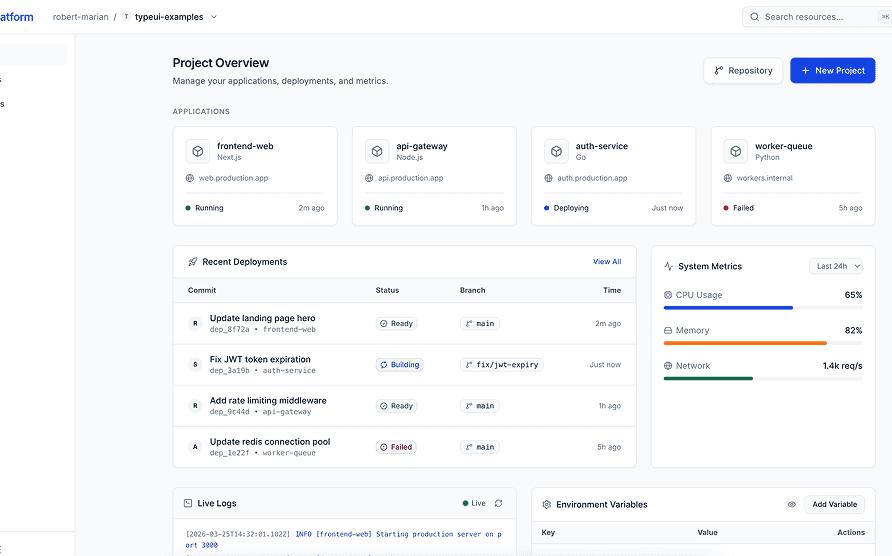Click globe icon next to auth.production.app
The width and height of the screenshot is (892, 556).
tap(548, 178)
